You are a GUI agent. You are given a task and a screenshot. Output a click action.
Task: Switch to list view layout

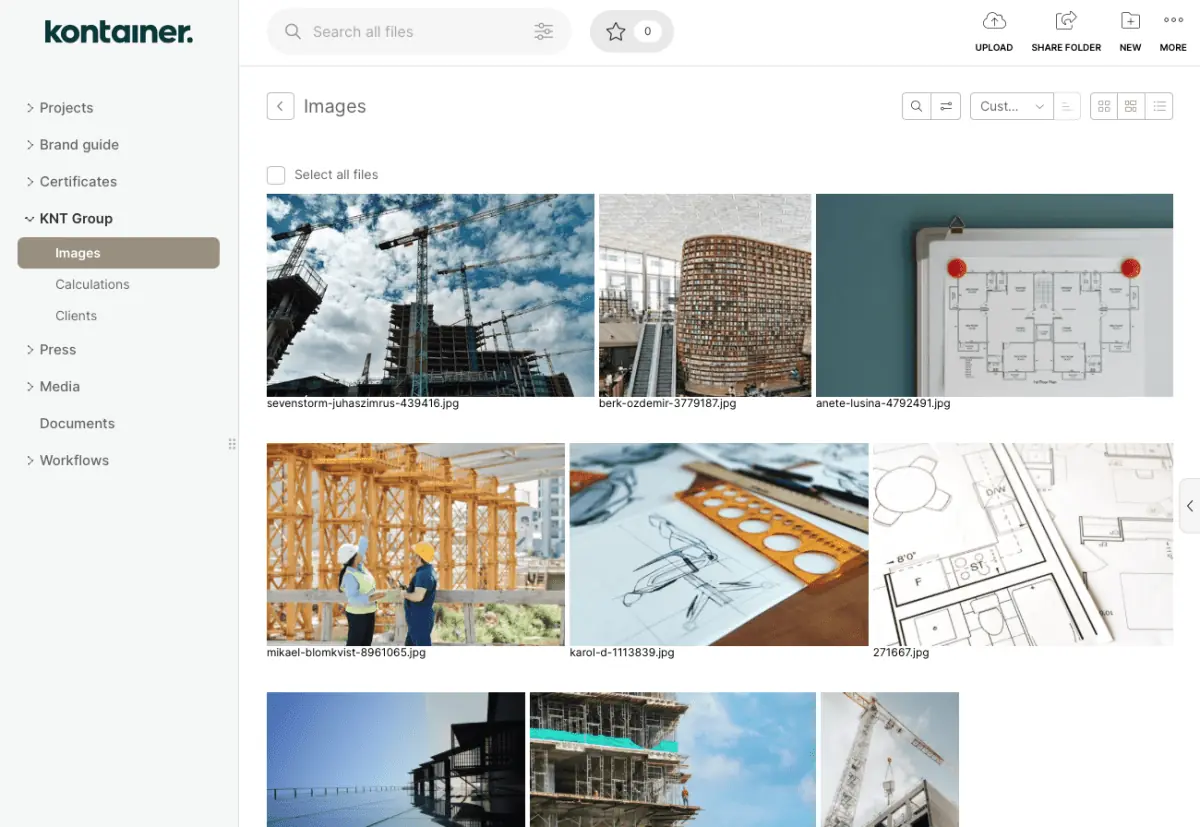tap(1159, 105)
